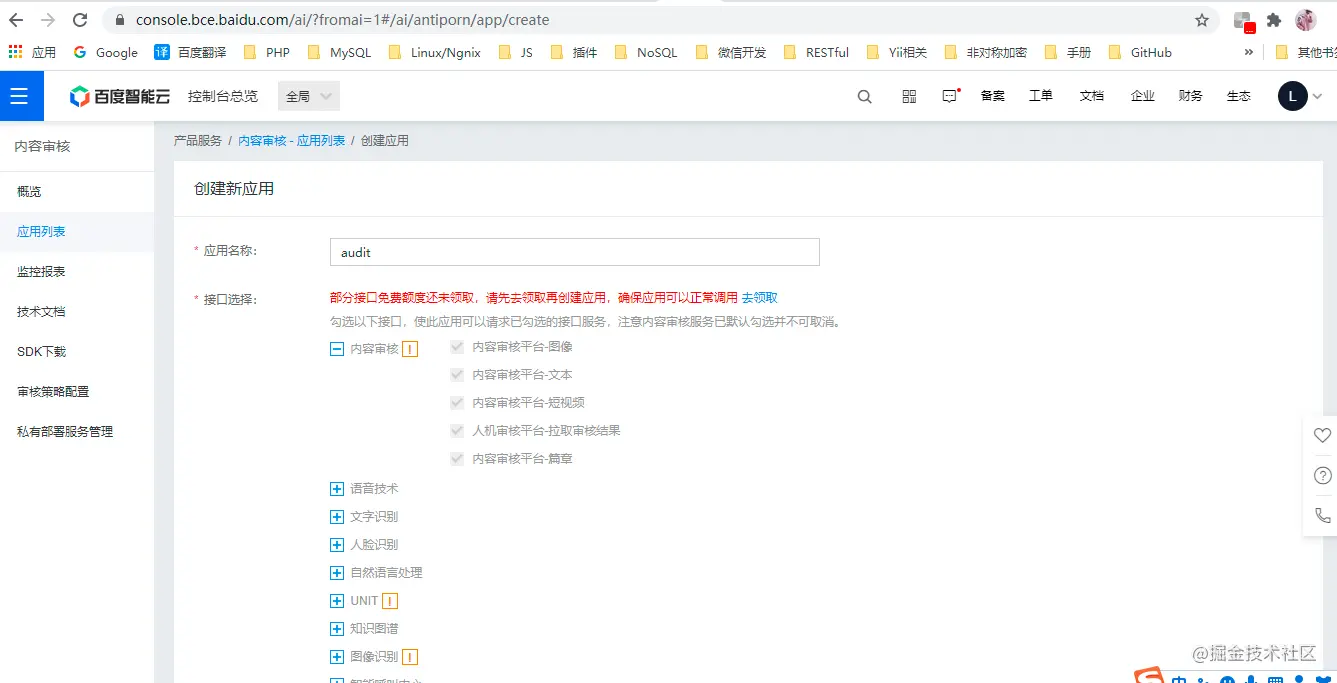Go to 内容审核 - 应用列表 breadcrumb
This screenshot has height=683, width=1337.
[292, 141]
